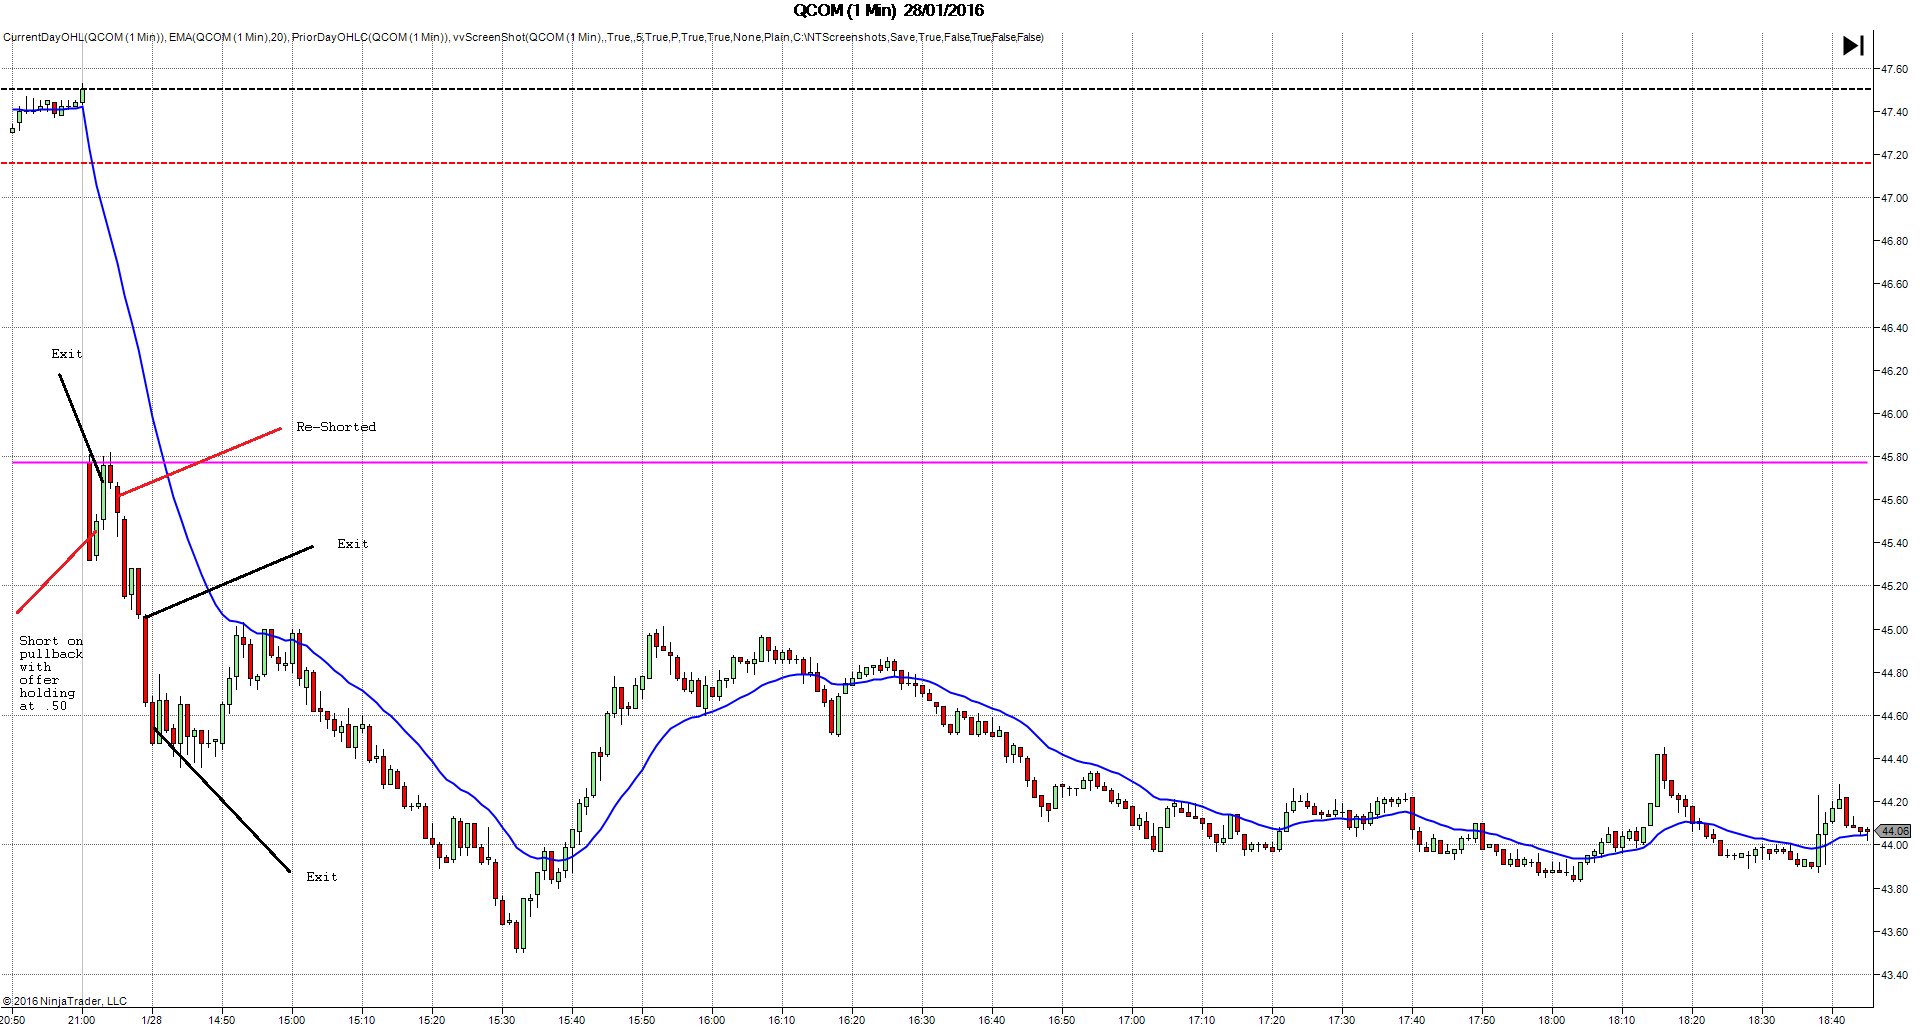Select the Re-Shorted annotation text
The height and width of the screenshot is (1034, 1920).
[x=336, y=427]
